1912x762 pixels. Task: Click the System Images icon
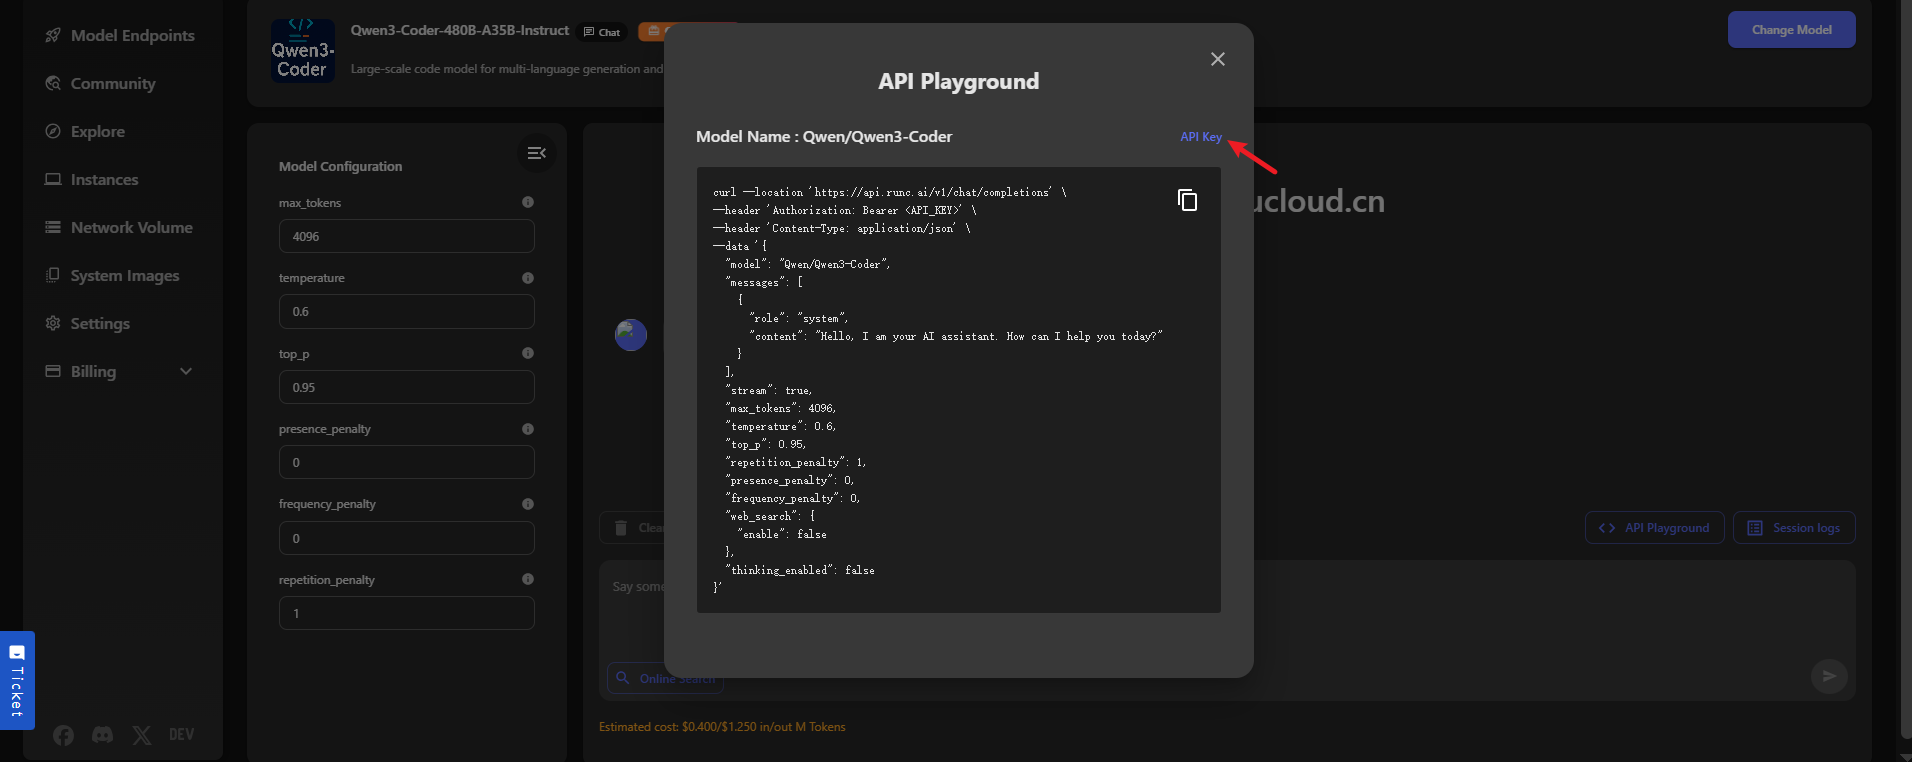53,275
